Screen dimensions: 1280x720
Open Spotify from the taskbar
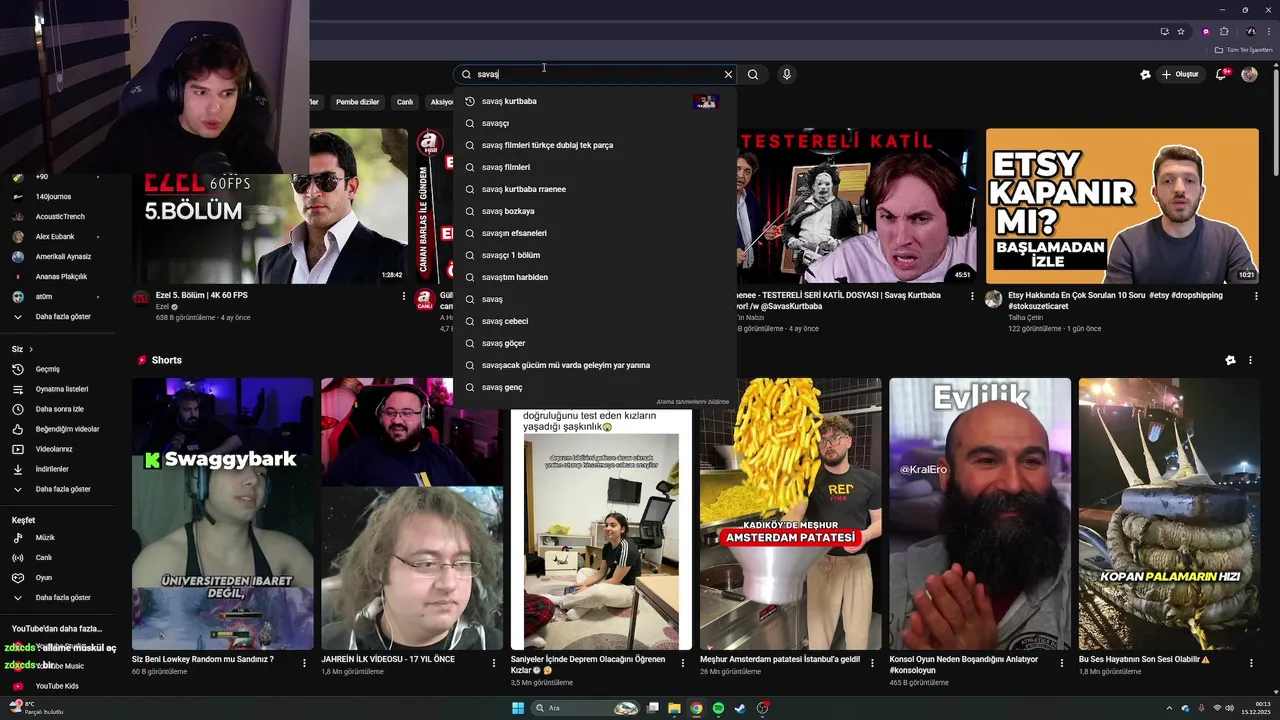coord(718,708)
